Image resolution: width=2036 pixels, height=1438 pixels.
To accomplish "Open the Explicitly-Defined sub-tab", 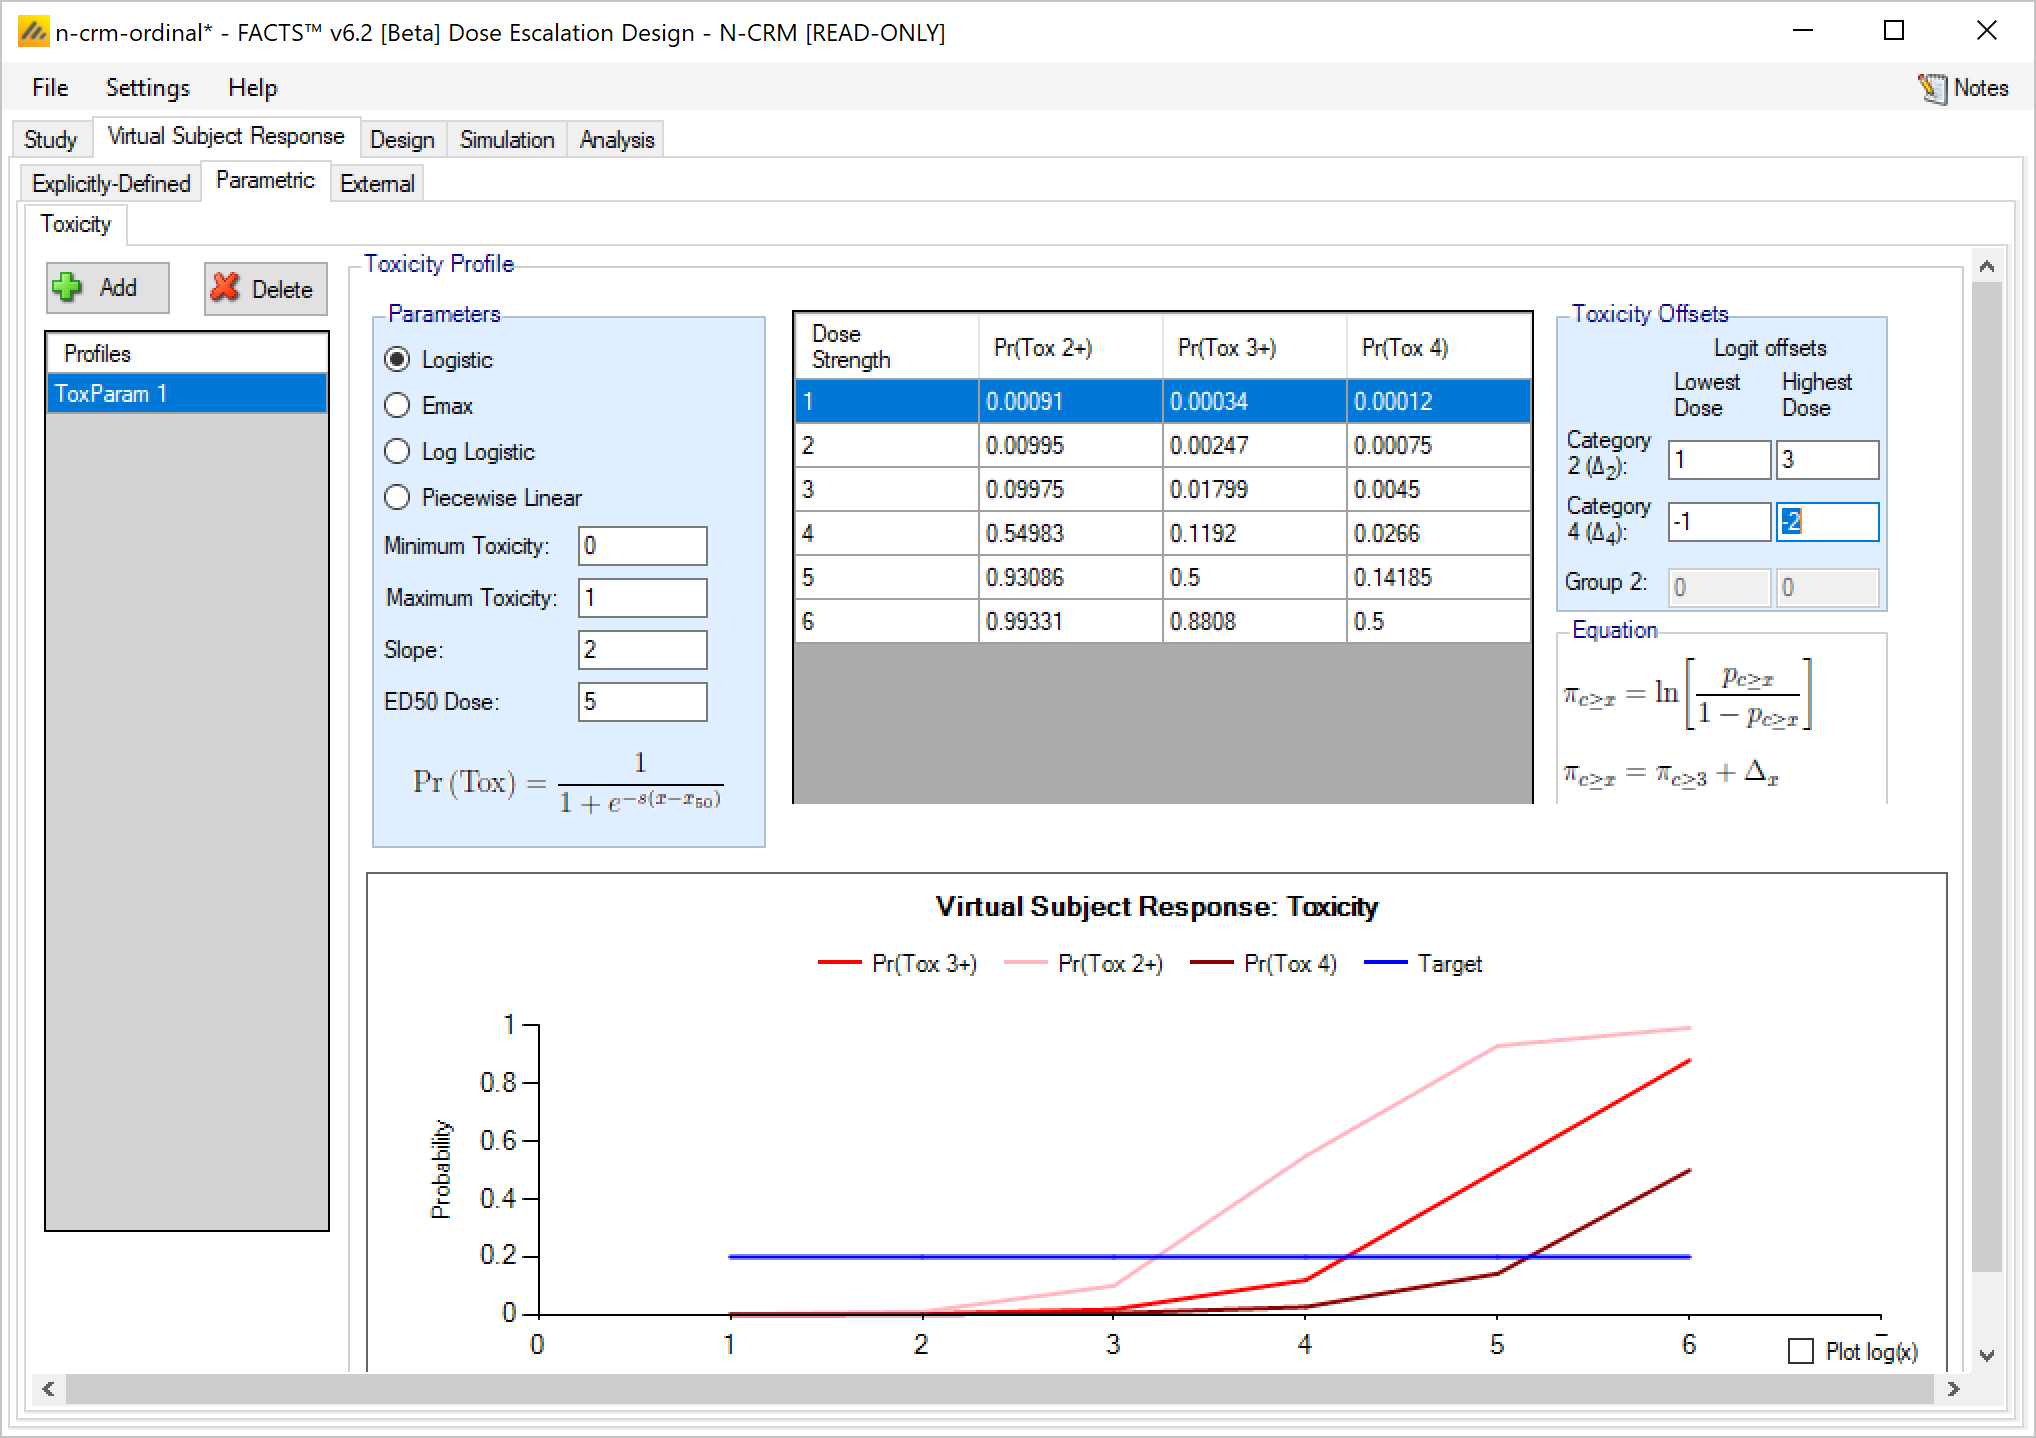I will (x=111, y=184).
